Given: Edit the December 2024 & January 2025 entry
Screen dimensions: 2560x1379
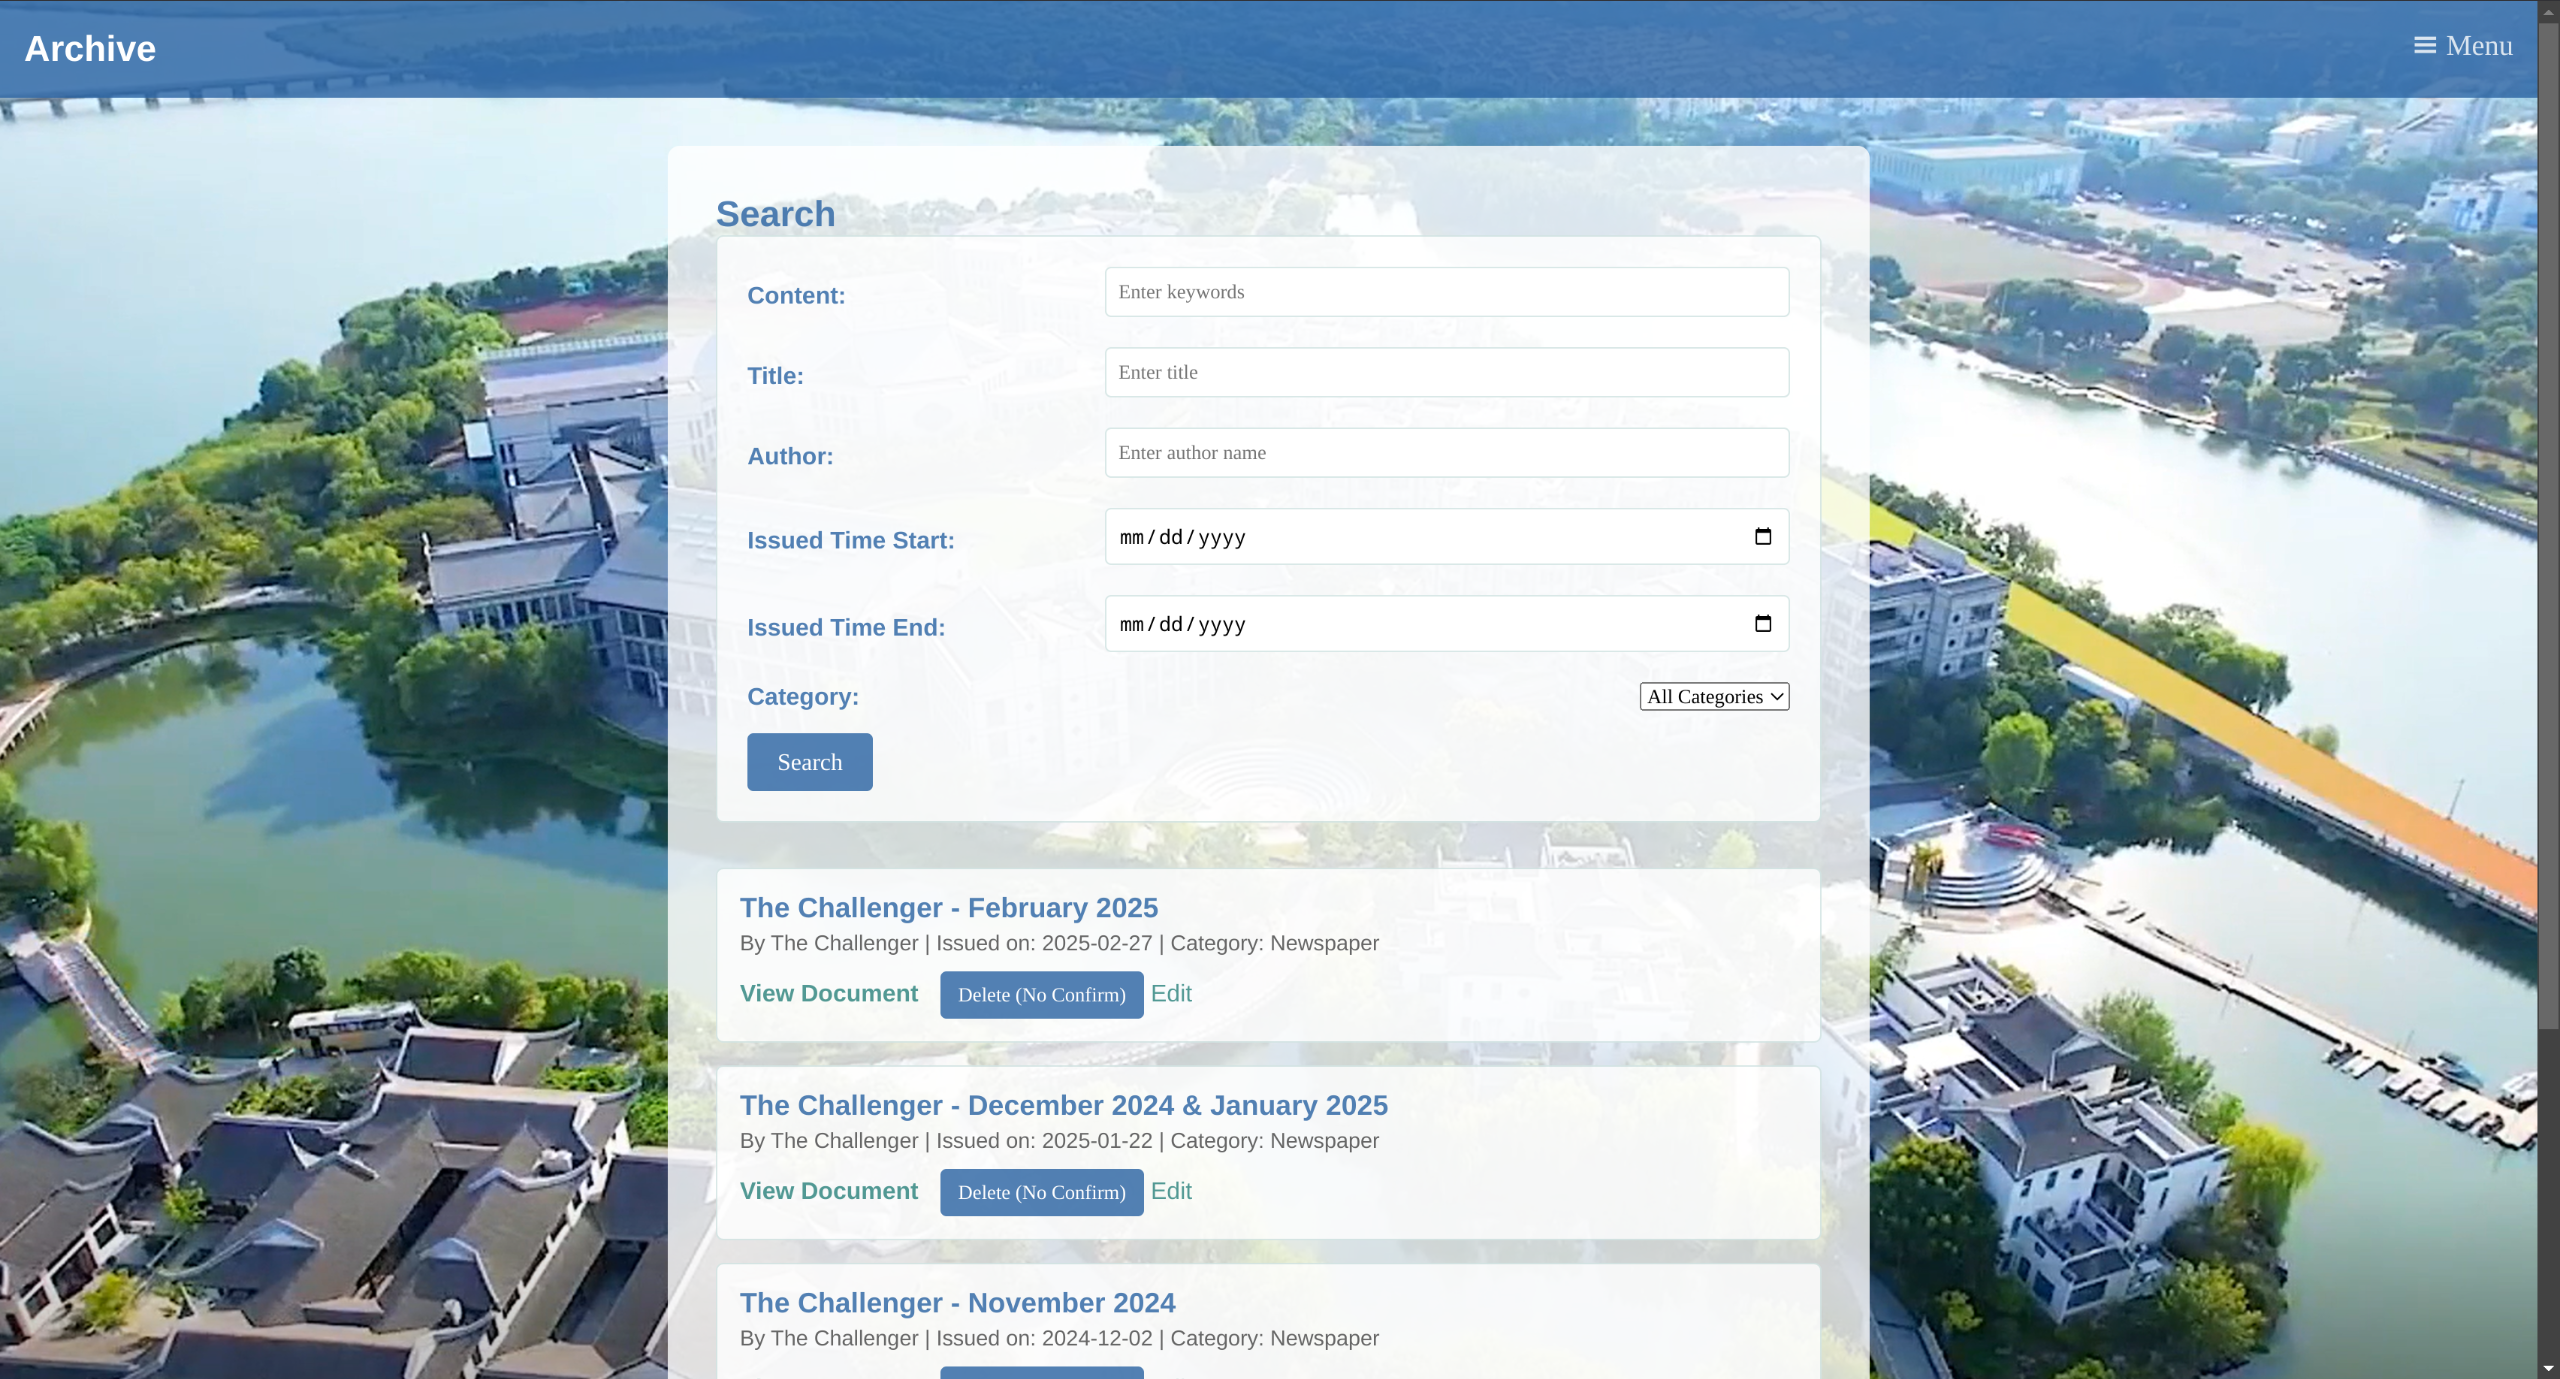Looking at the screenshot, I should (x=1170, y=1192).
